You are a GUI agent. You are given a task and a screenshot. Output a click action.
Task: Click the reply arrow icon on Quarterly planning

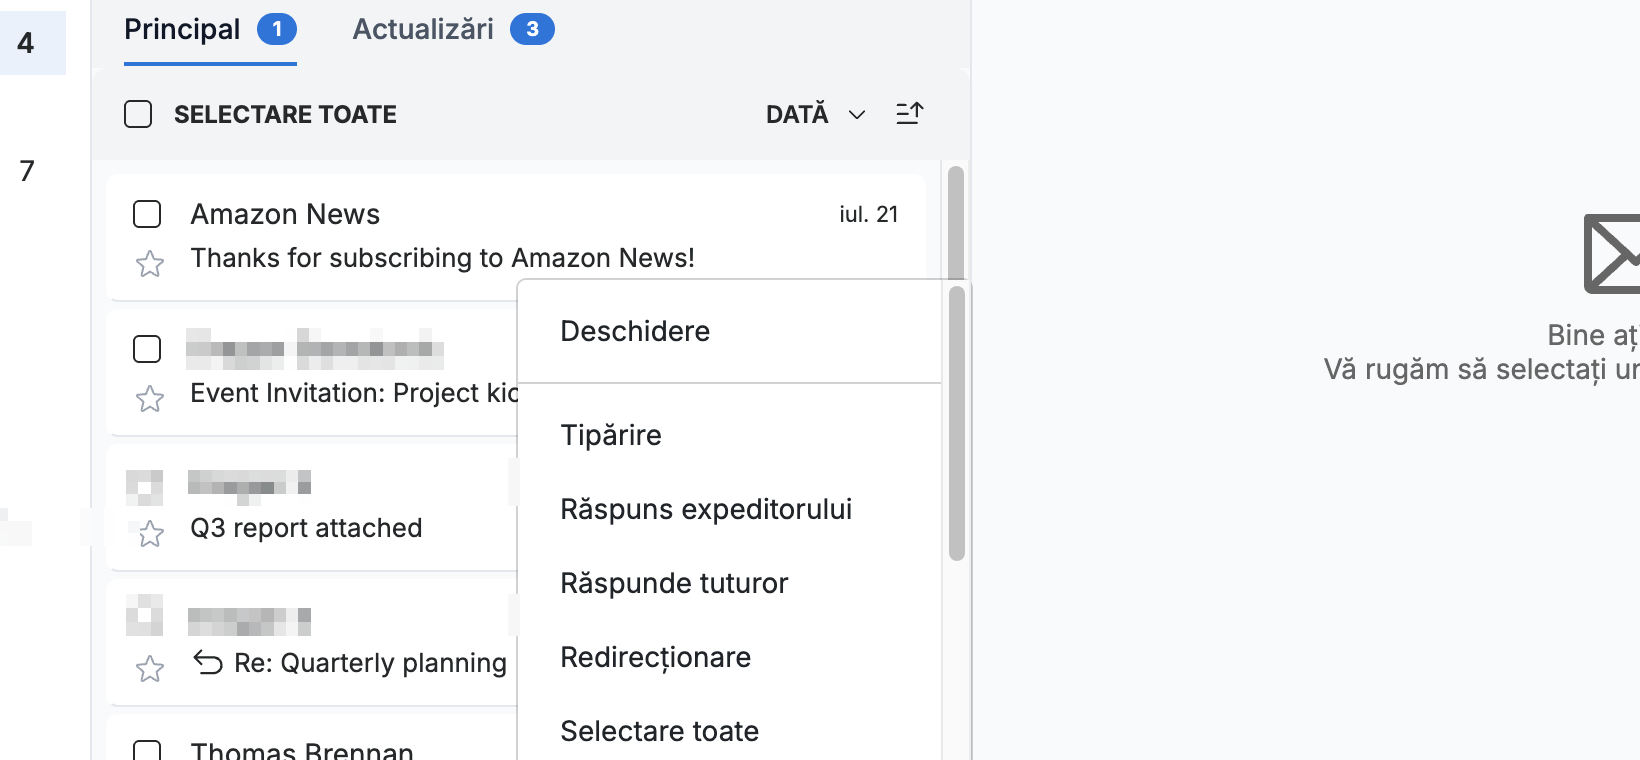pyautogui.click(x=208, y=662)
